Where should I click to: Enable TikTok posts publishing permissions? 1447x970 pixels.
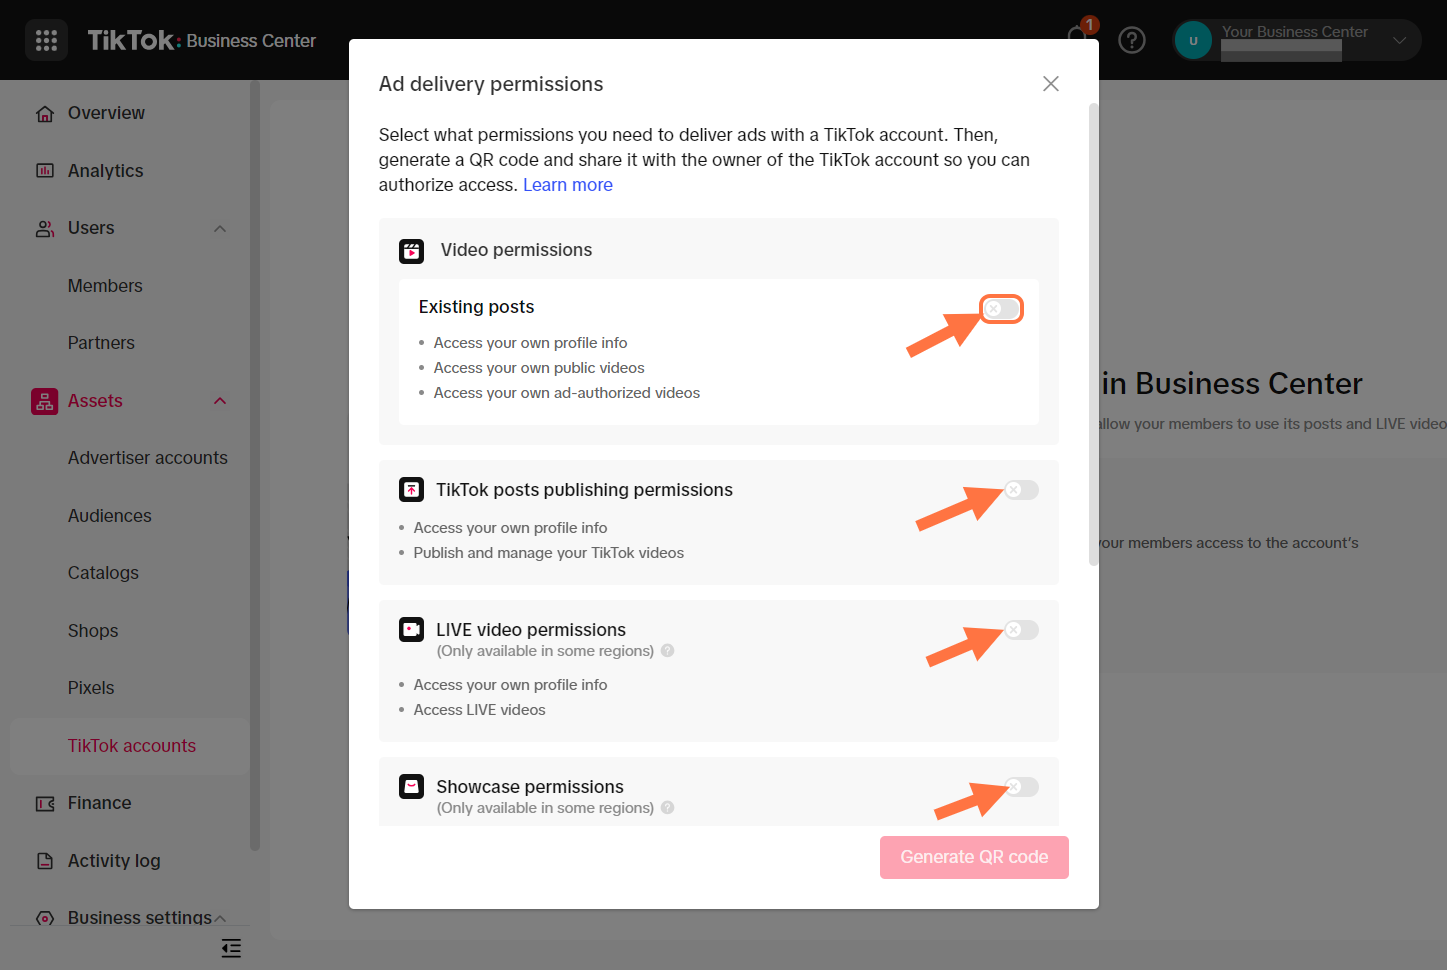pyautogui.click(x=1020, y=489)
